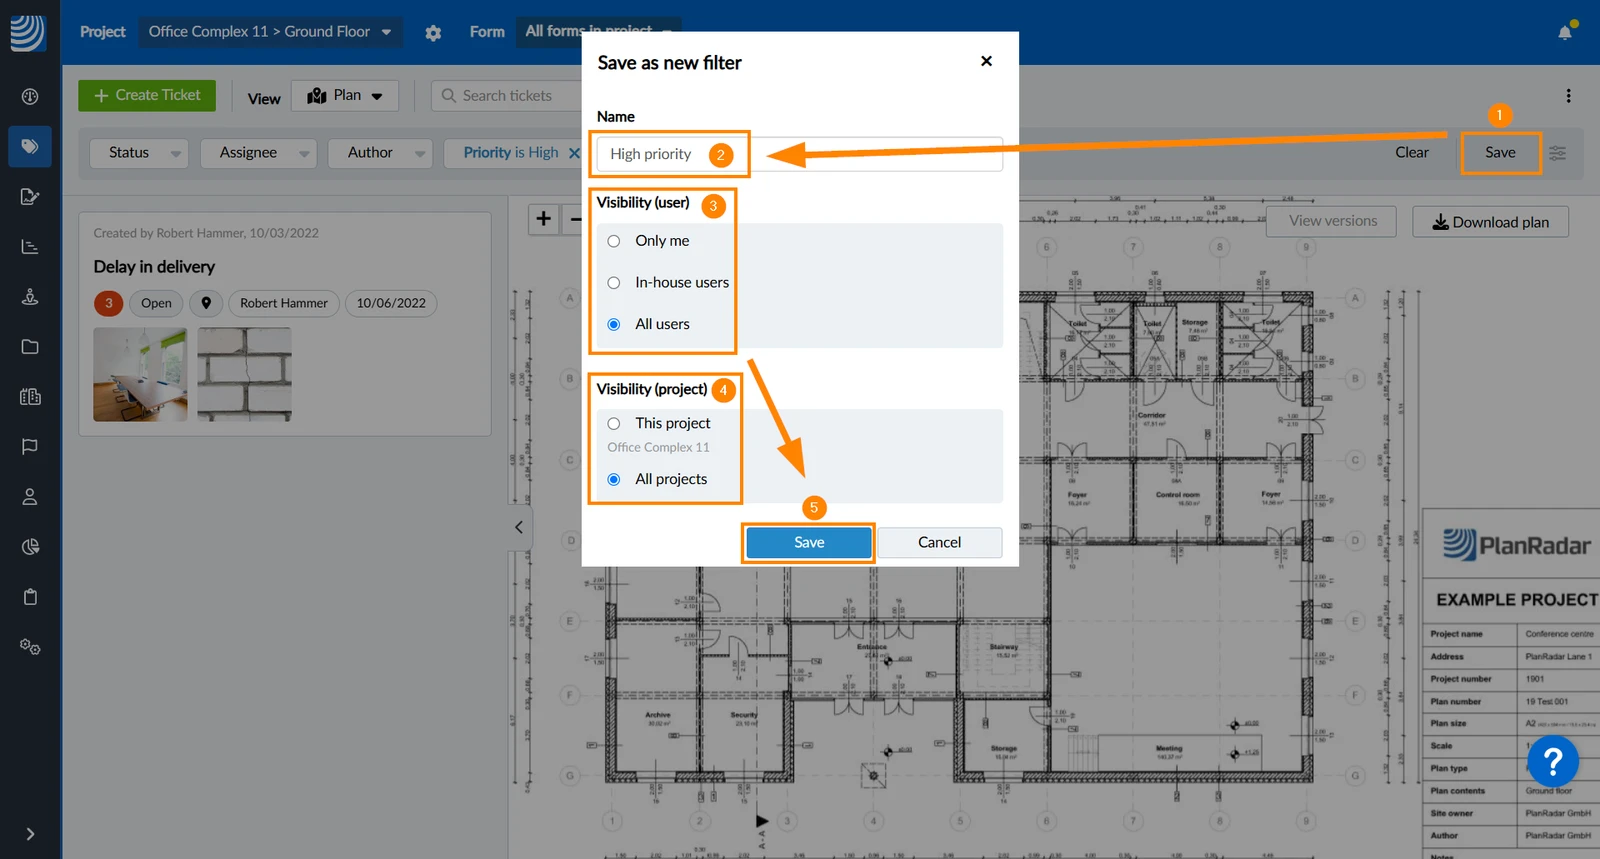
Task: Click the Search tickets field
Action: tap(508, 96)
